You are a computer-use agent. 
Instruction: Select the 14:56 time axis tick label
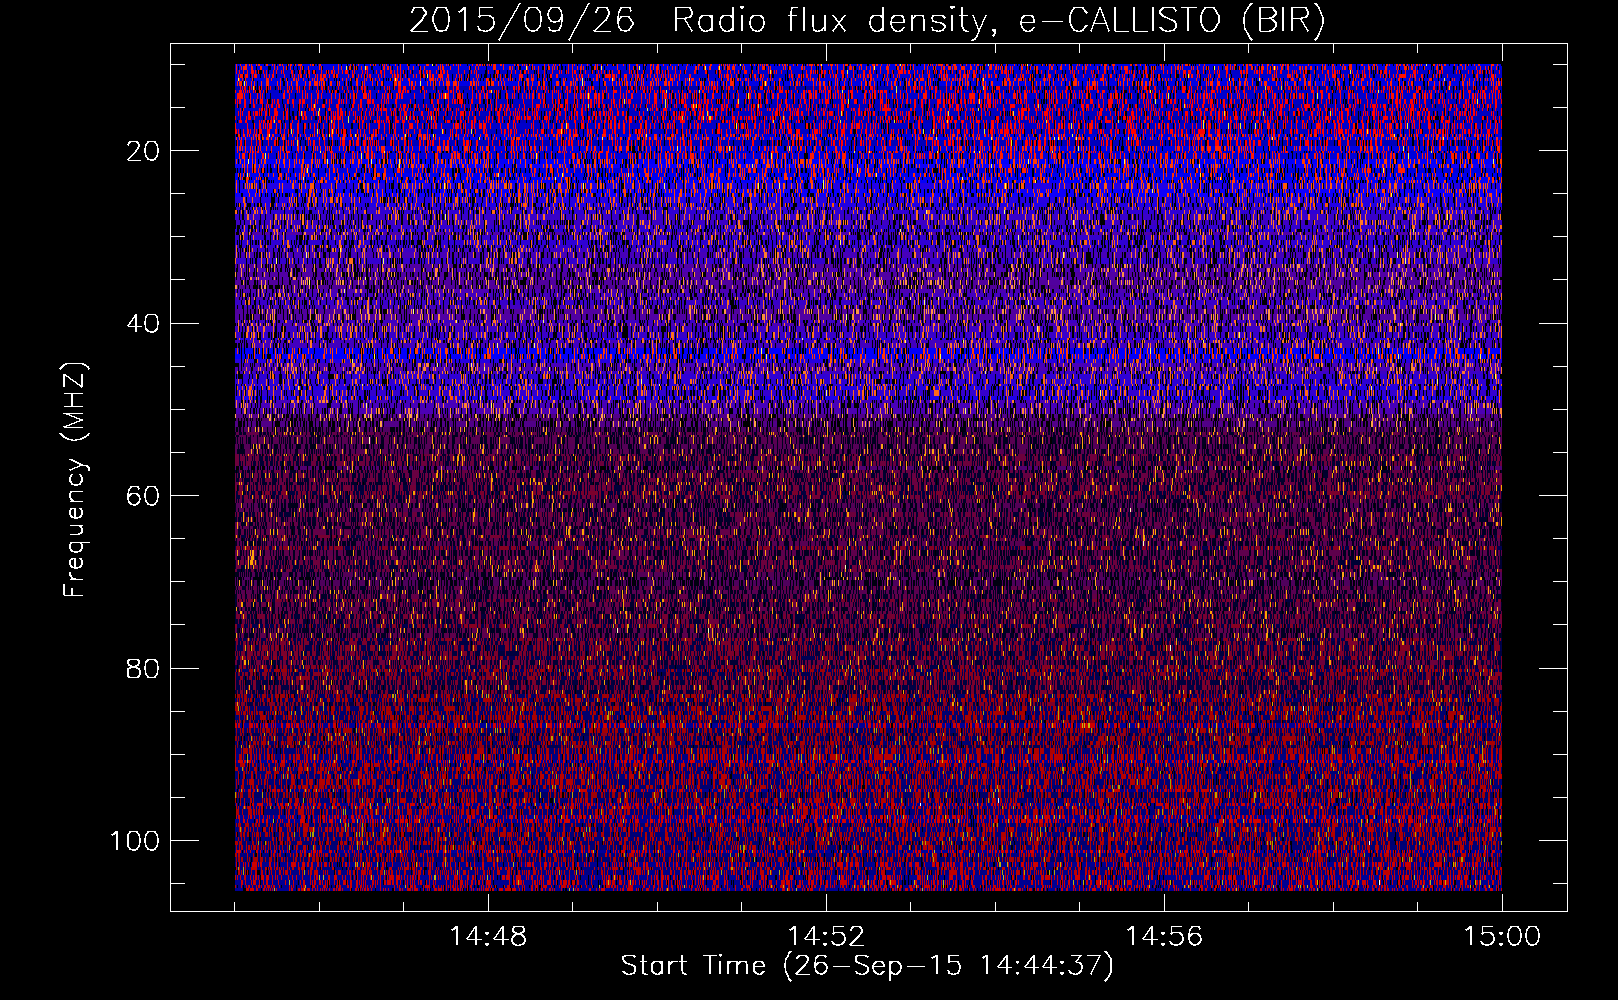(x=1164, y=936)
